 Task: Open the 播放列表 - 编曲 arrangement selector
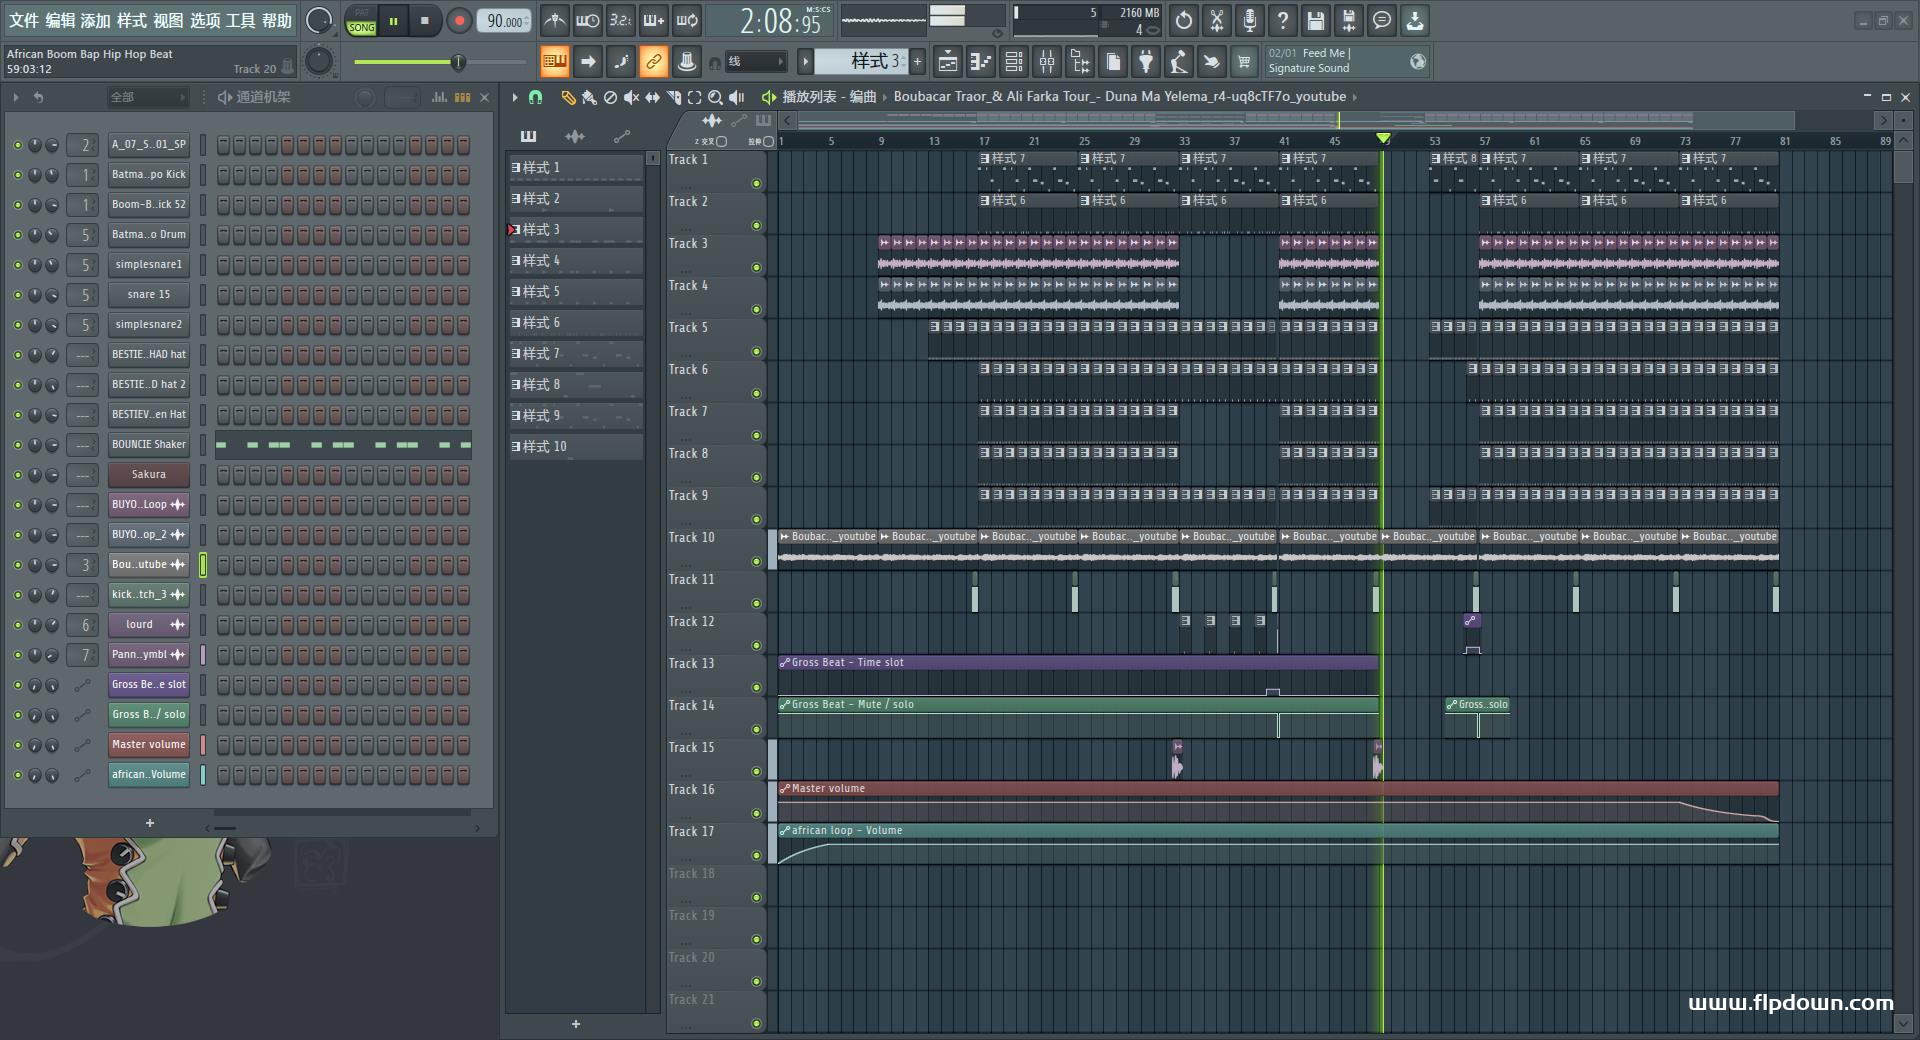(x=829, y=97)
